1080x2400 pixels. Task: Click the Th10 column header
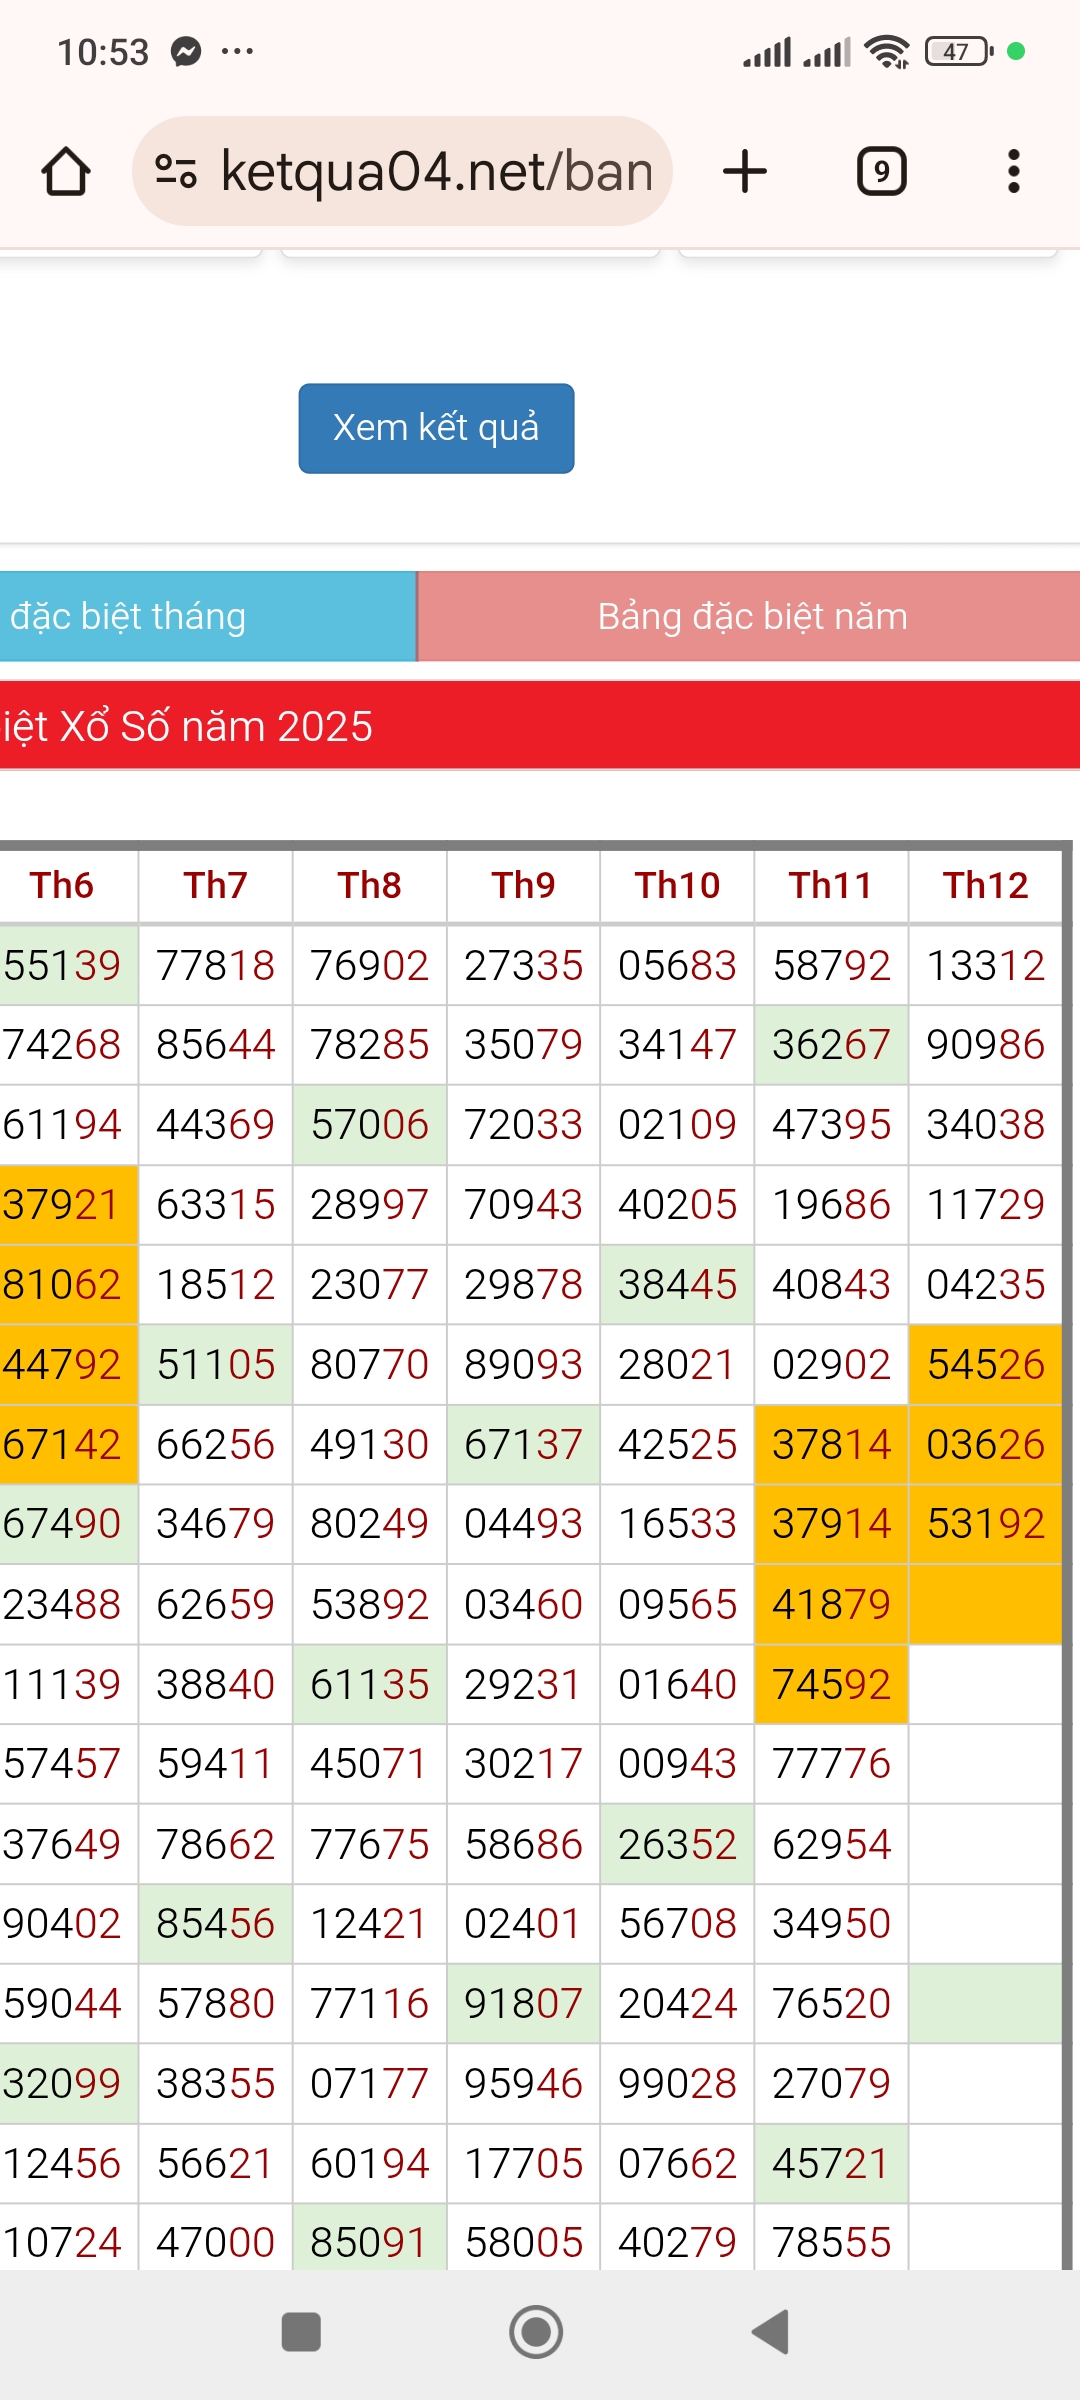(x=678, y=885)
